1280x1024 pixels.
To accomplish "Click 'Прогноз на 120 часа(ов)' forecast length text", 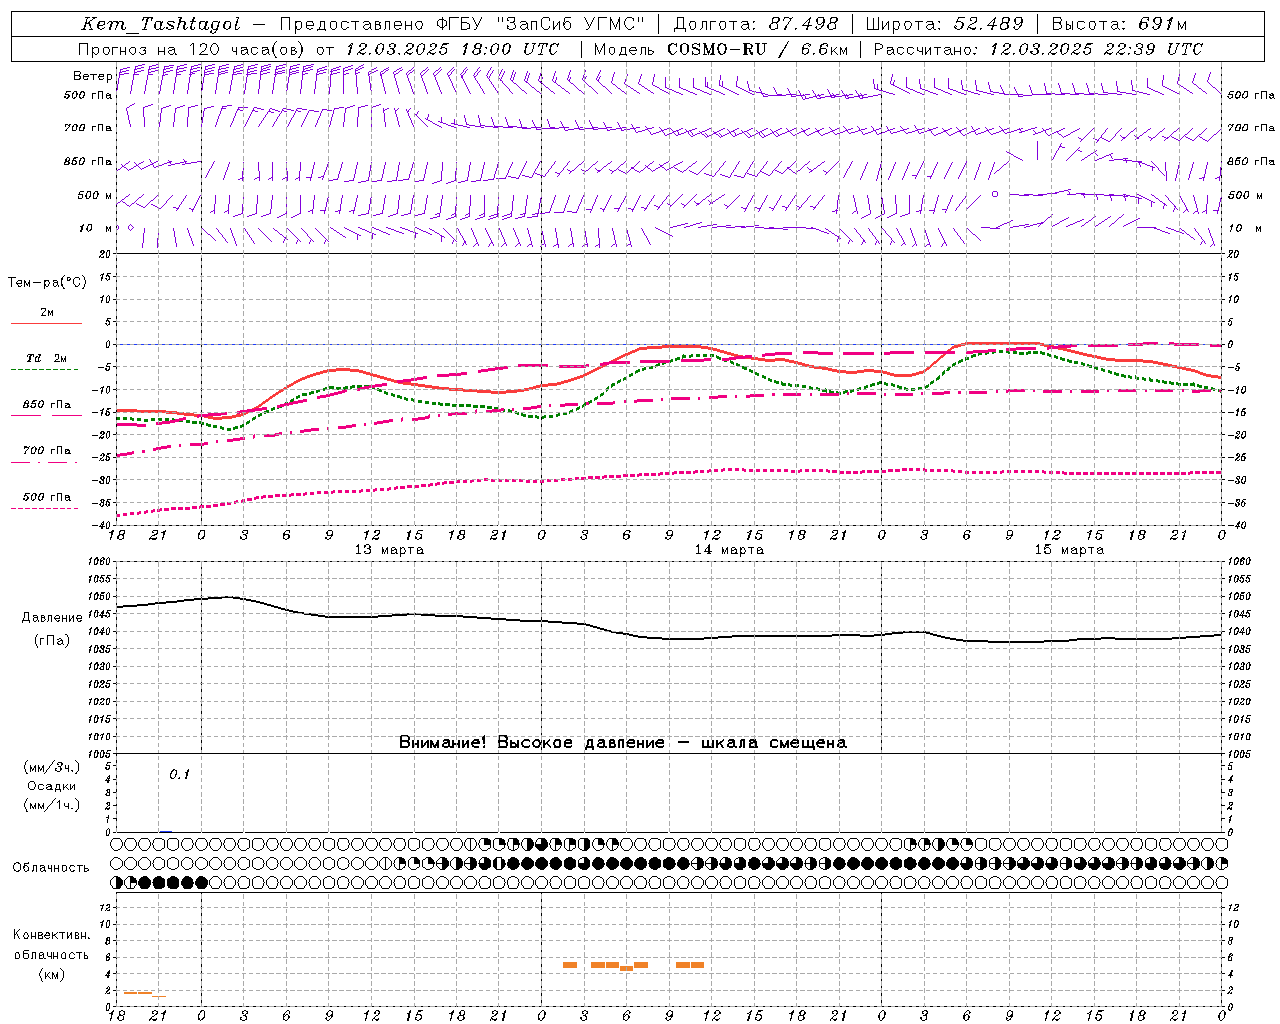I will click(193, 49).
